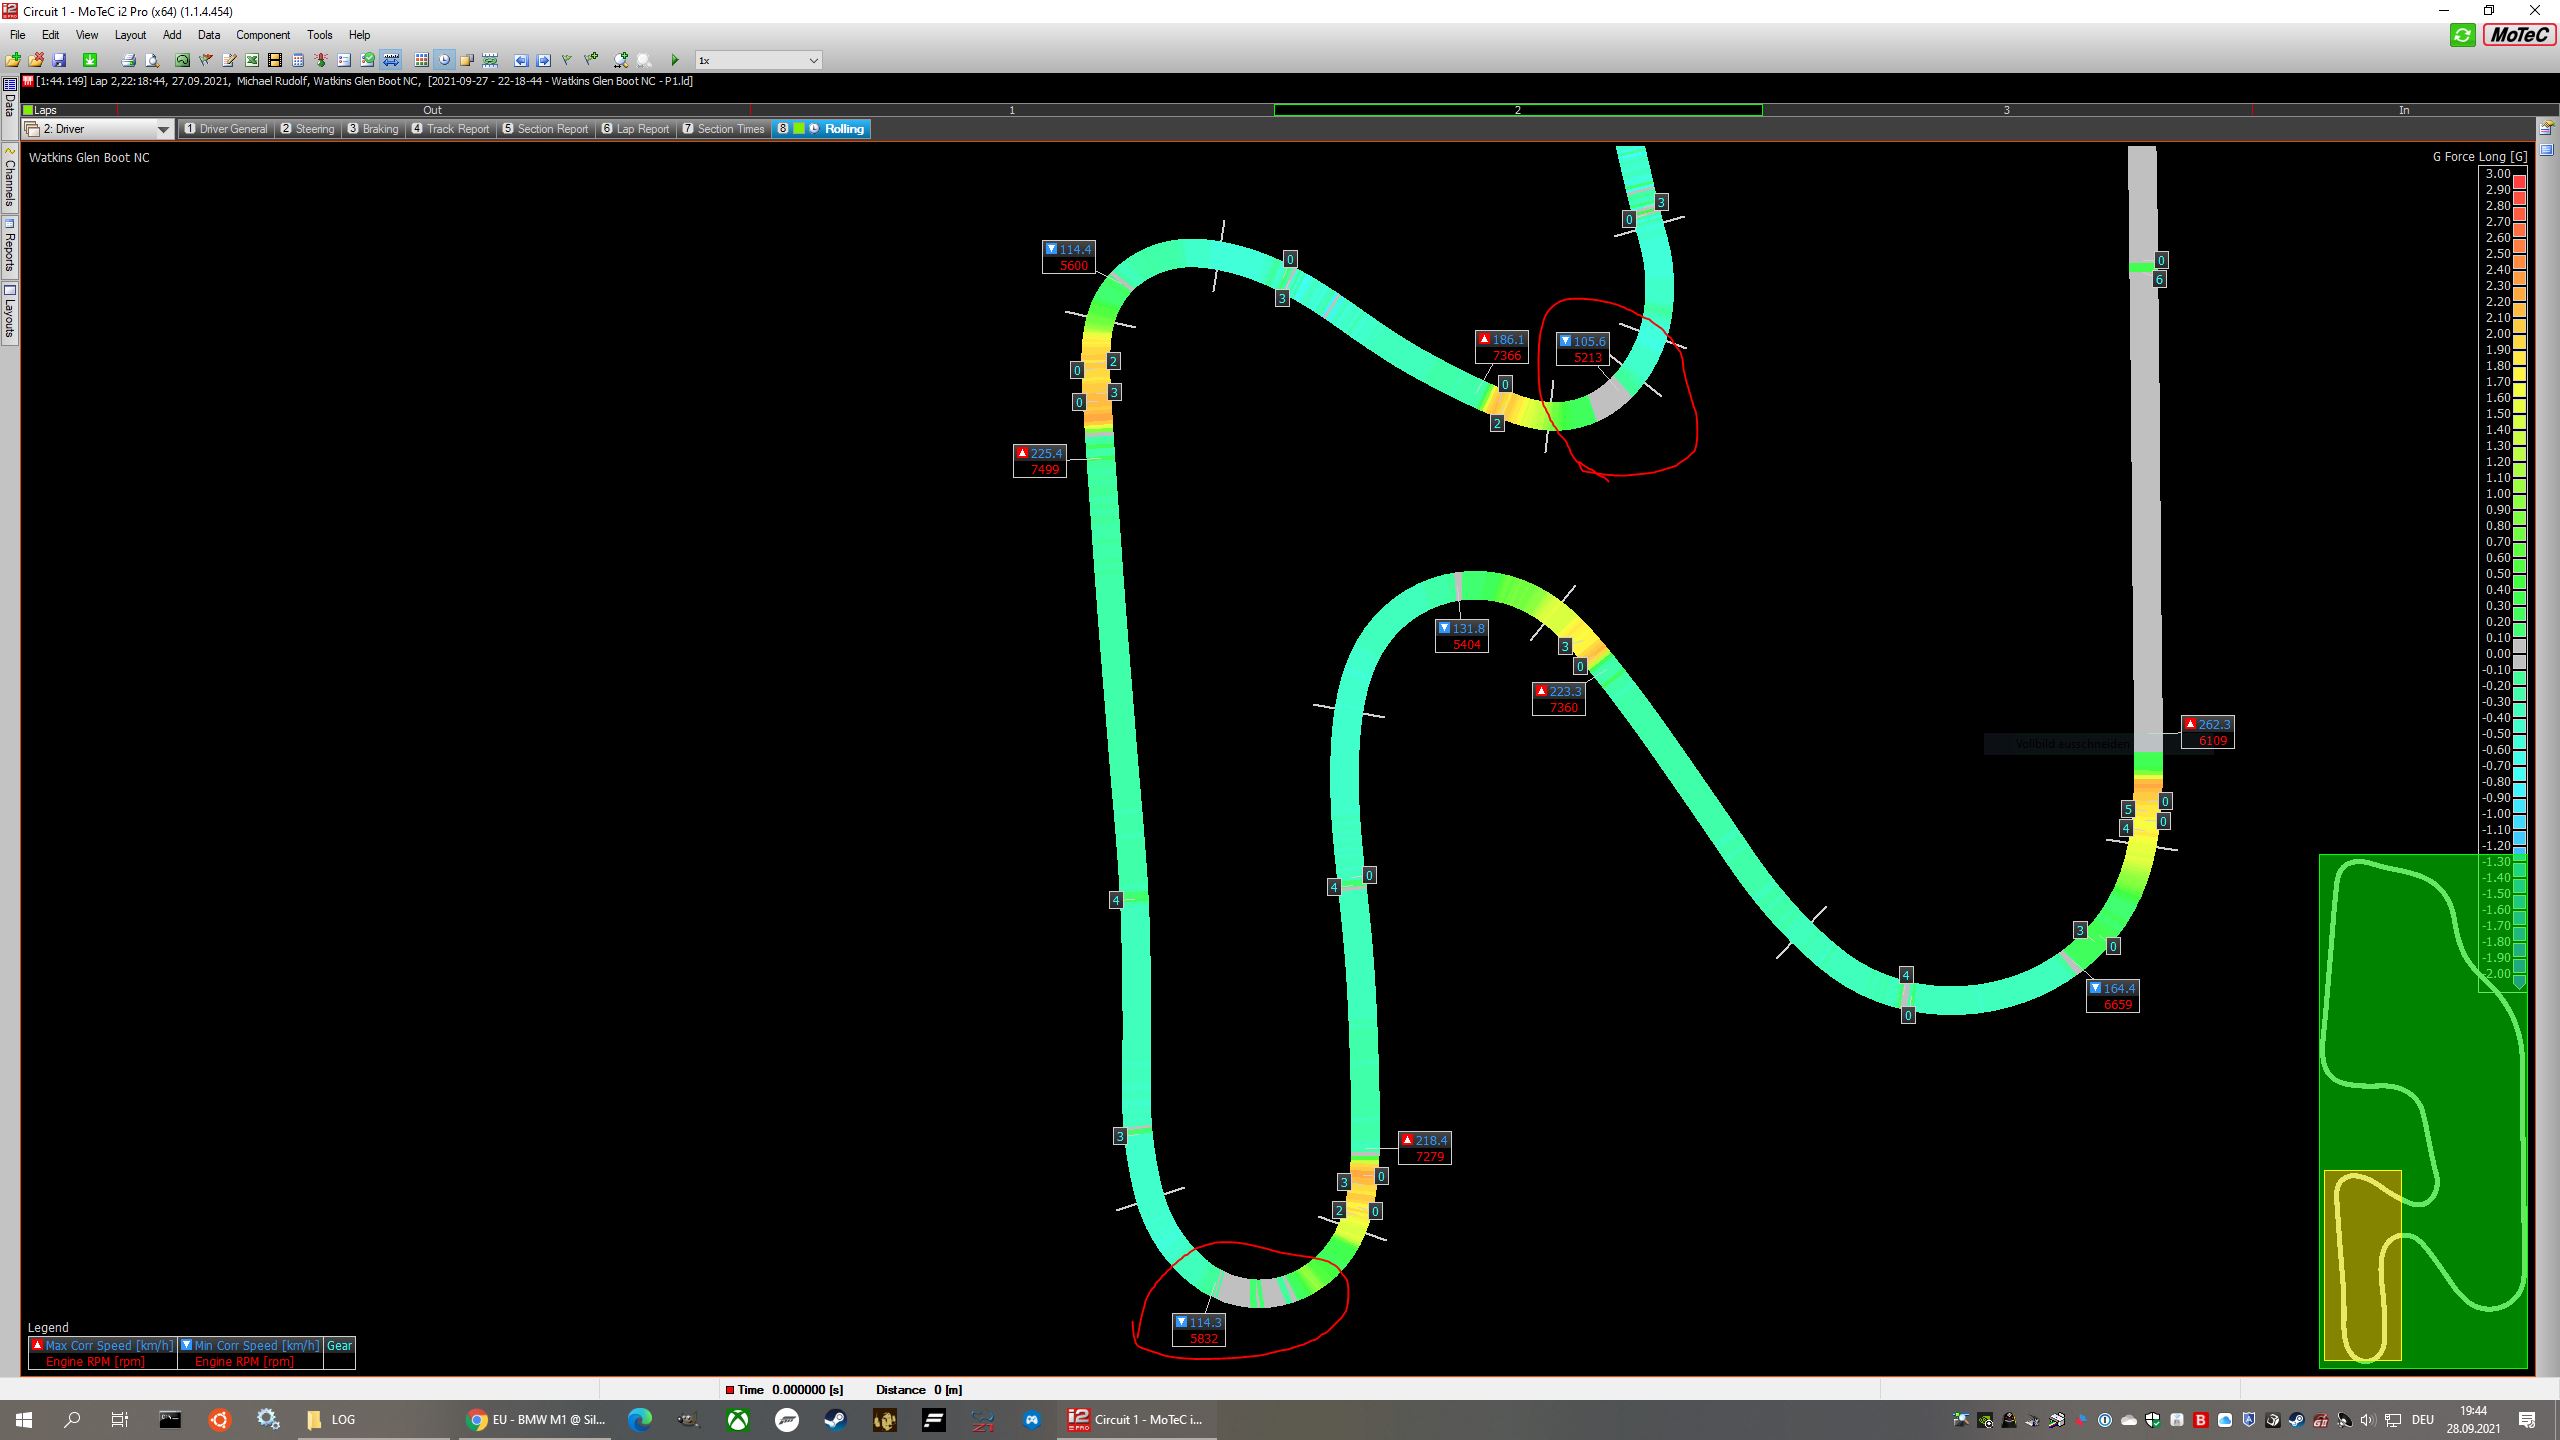Viewport: 2560px width, 1440px height.
Task: Click the 105.6 min corner speed label
Action: point(1582,349)
